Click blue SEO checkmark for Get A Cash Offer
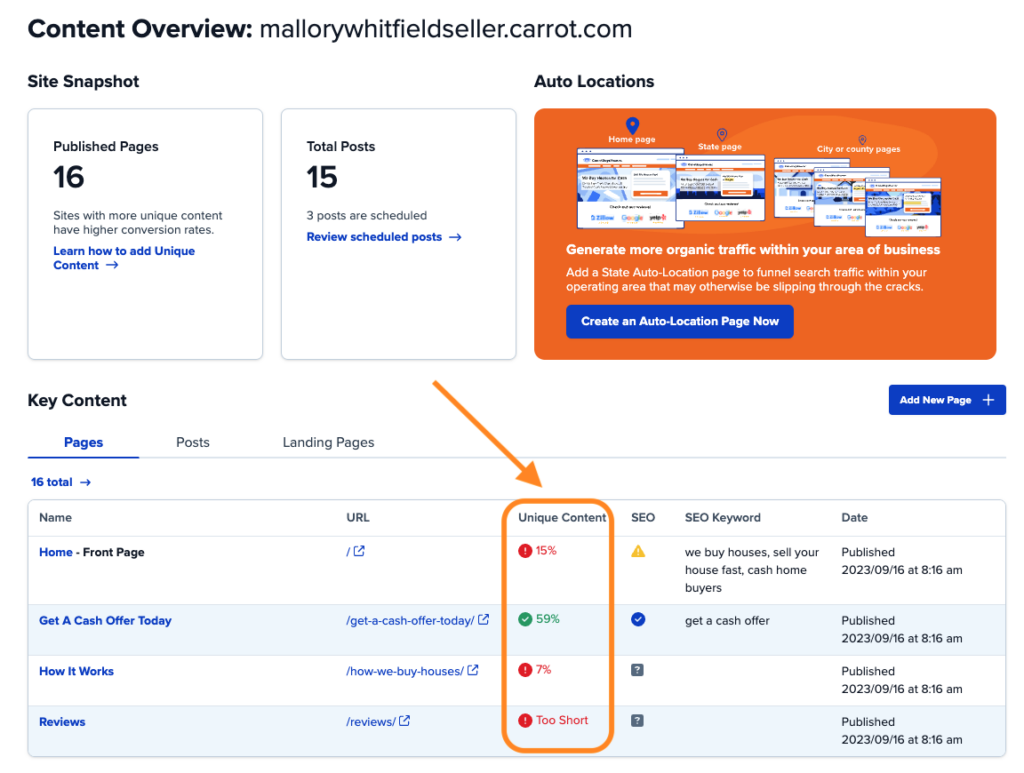Image resolution: width=1024 pixels, height=773 pixels. pos(638,620)
